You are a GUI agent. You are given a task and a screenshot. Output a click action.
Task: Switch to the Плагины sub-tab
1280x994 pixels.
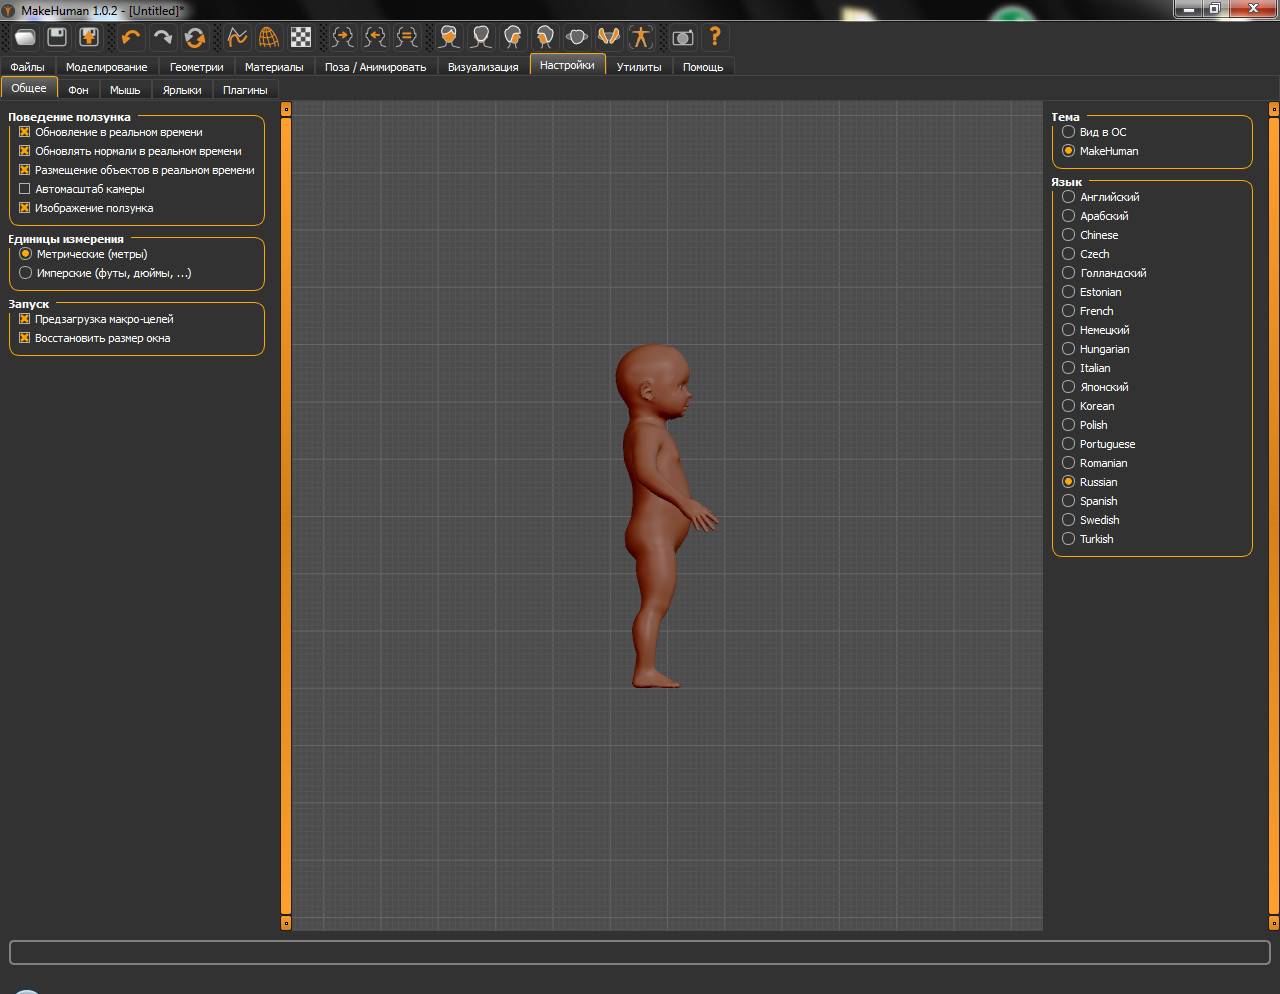(x=245, y=90)
